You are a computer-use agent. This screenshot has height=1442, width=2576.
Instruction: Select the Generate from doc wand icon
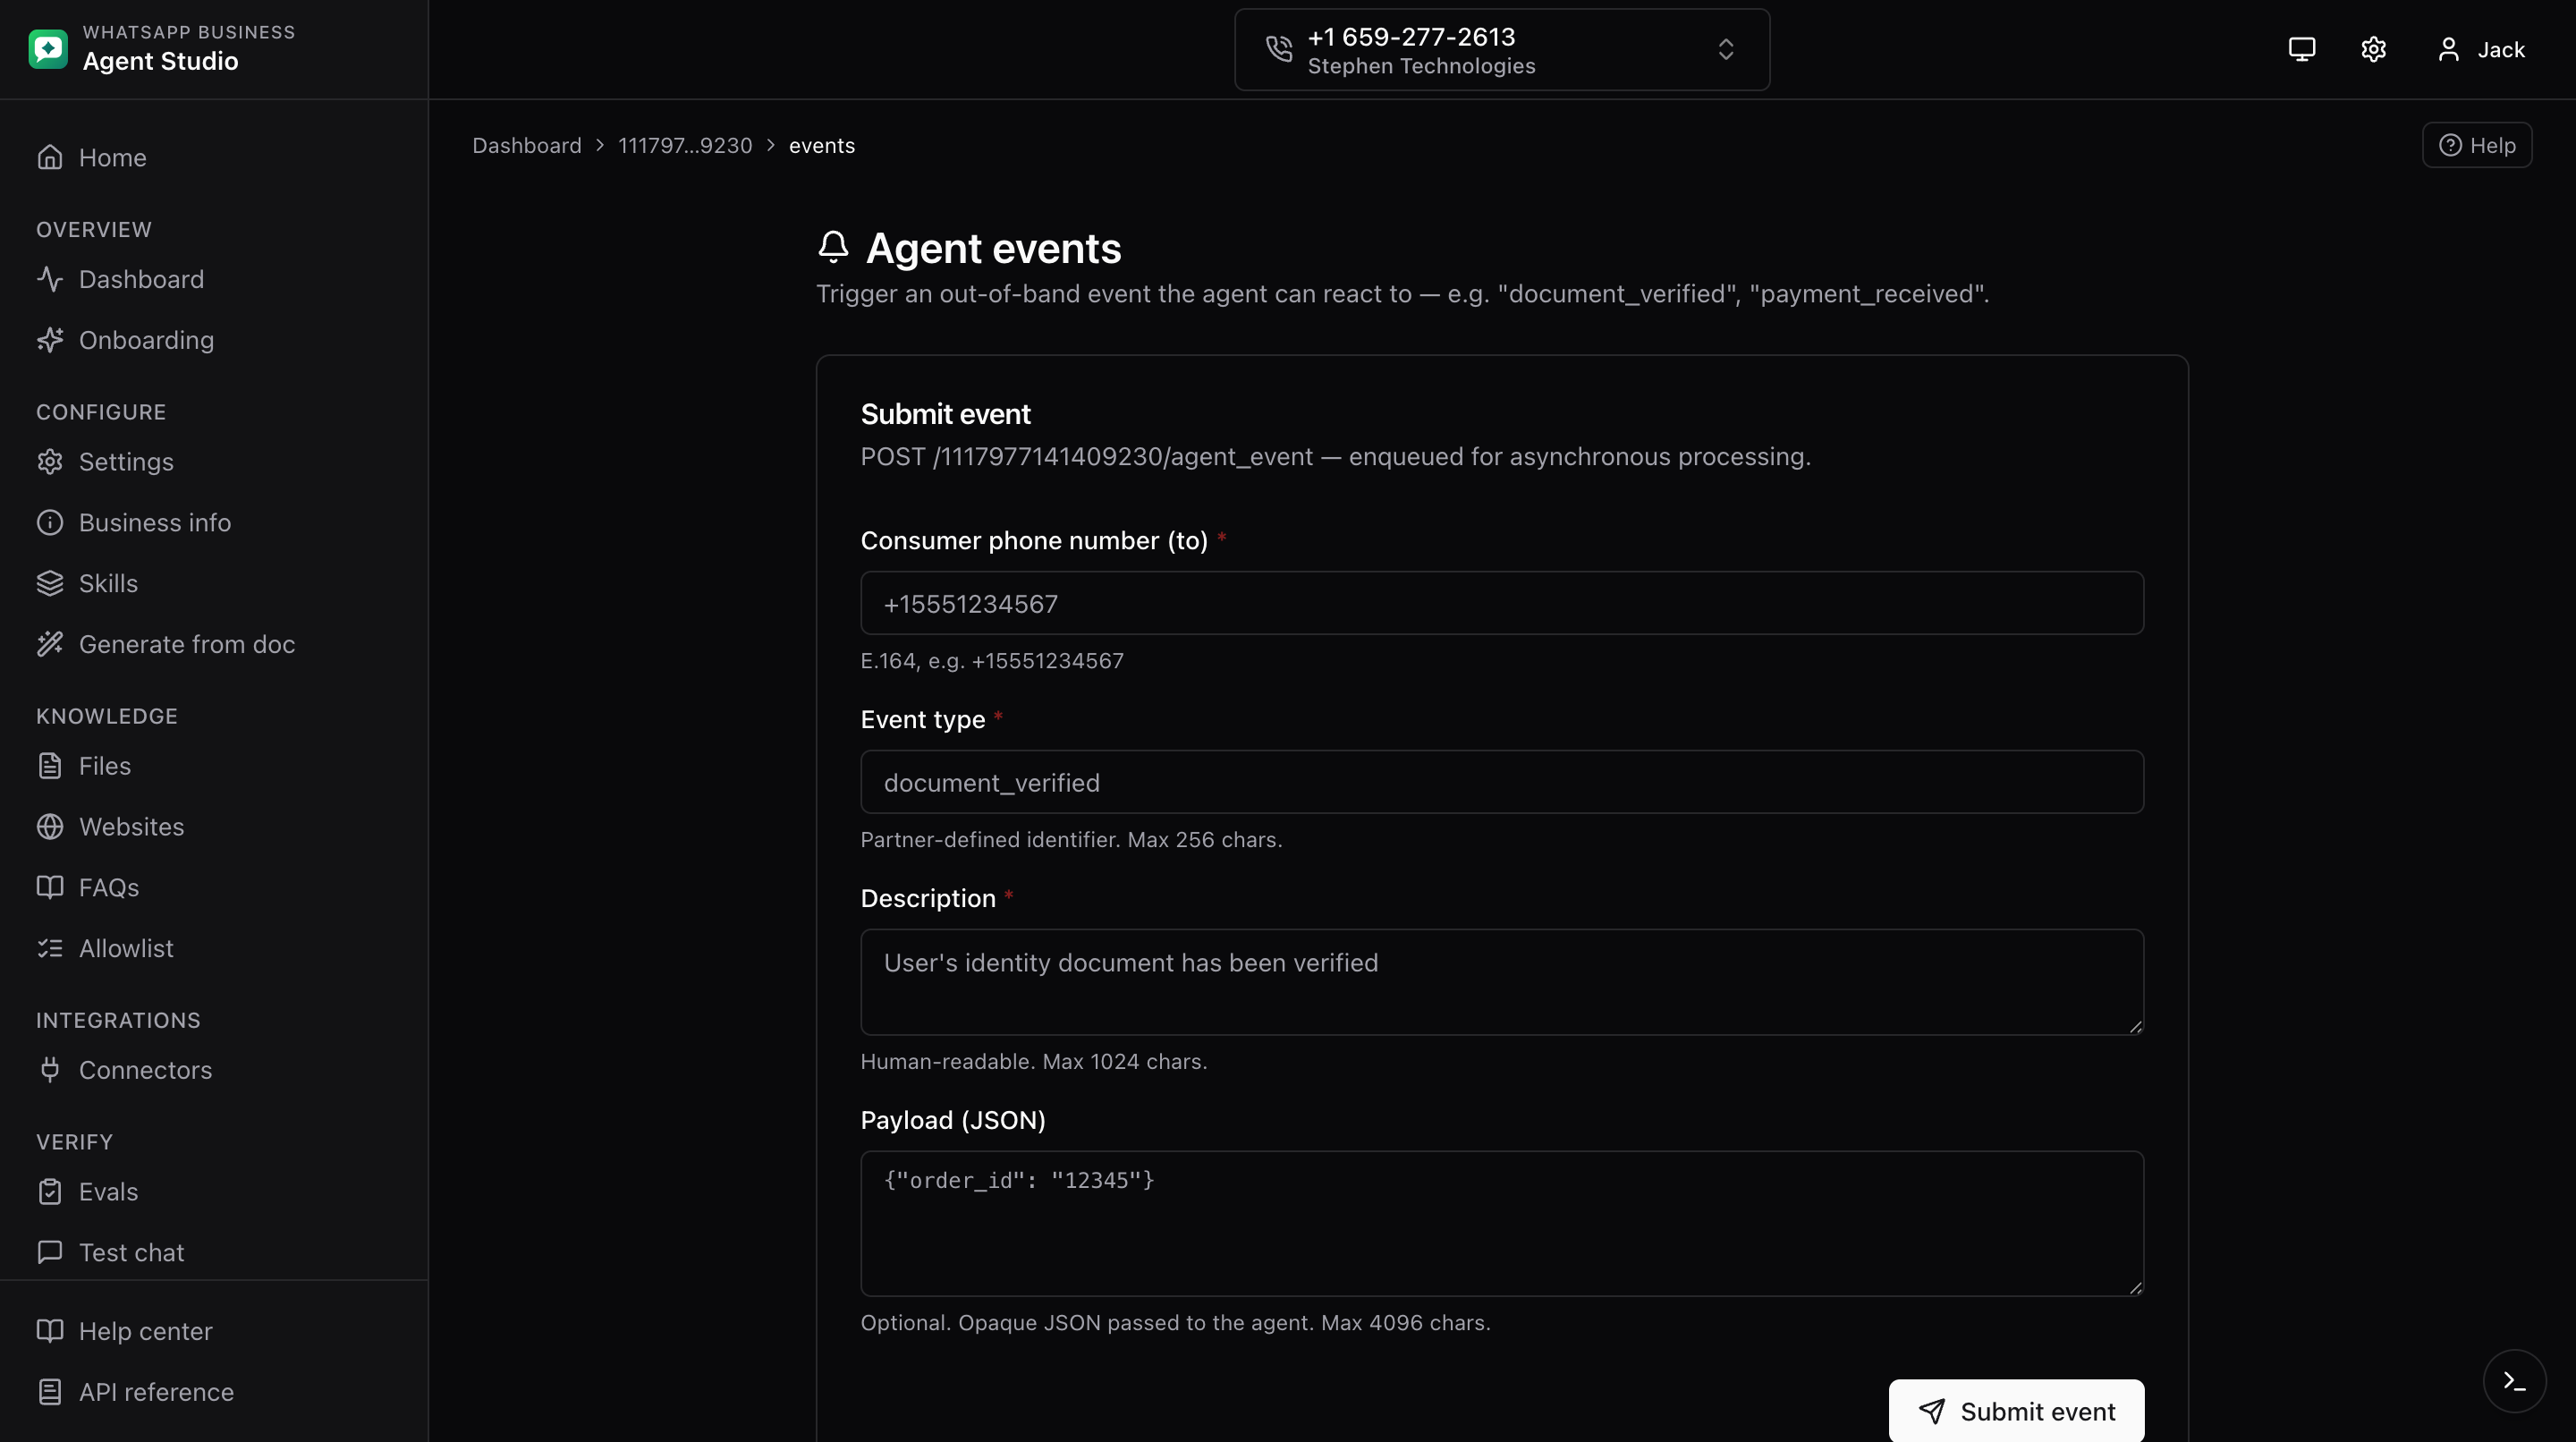50,644
